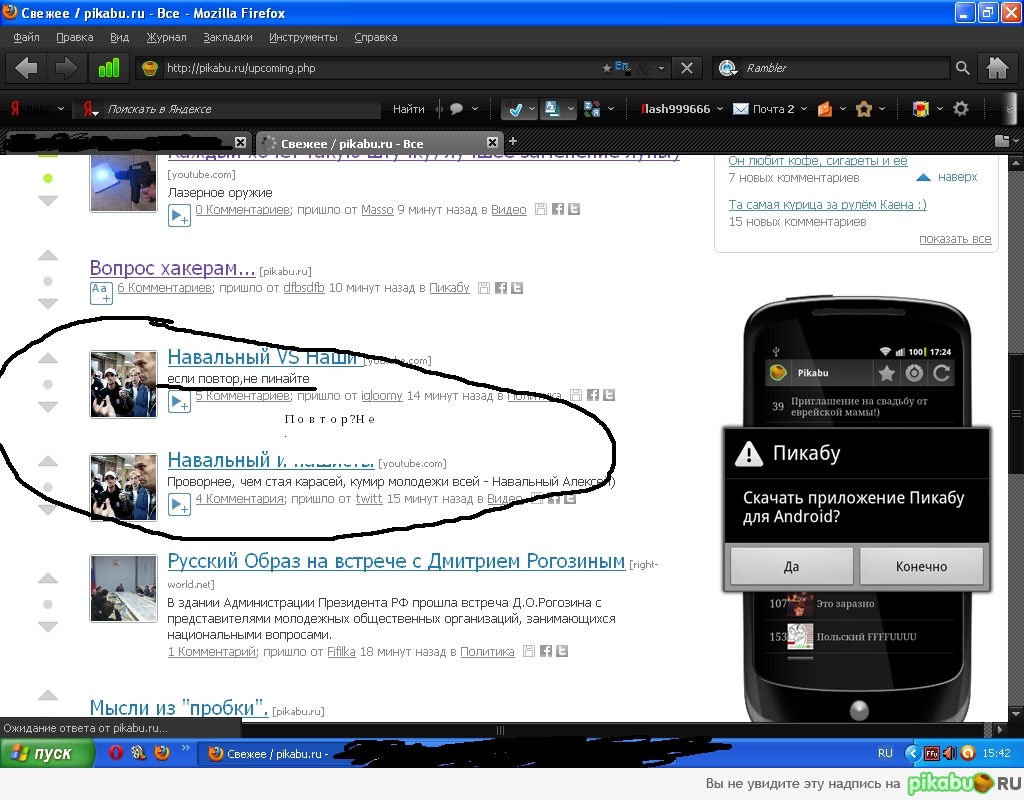Open the dropdown next to flash999666
This screenshot has width=1024, height=800.
coord(720,109)
